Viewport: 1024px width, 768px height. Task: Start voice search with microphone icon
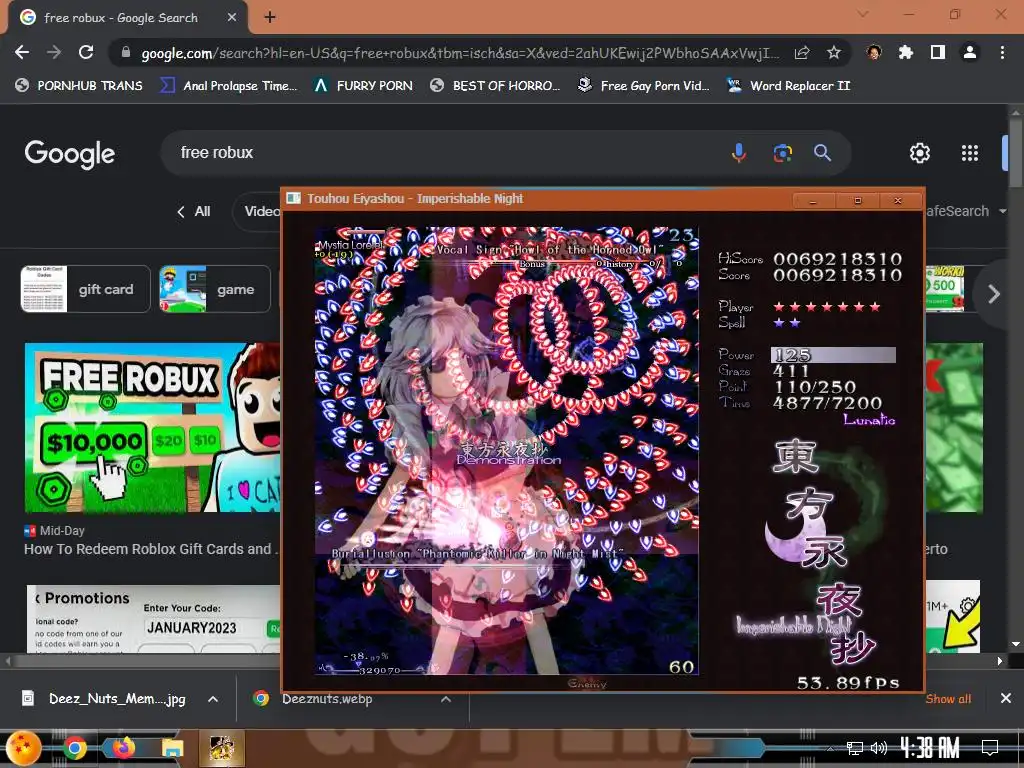(x=739, y=153)
